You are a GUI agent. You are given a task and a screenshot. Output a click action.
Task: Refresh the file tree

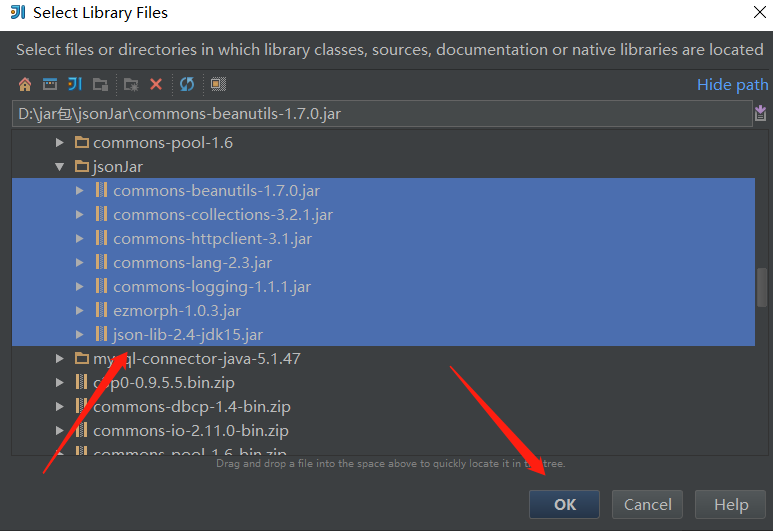click(187, 85)
